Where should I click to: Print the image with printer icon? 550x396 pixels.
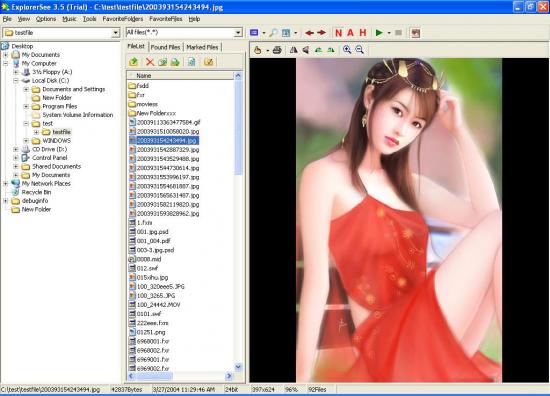coord(277,50)
